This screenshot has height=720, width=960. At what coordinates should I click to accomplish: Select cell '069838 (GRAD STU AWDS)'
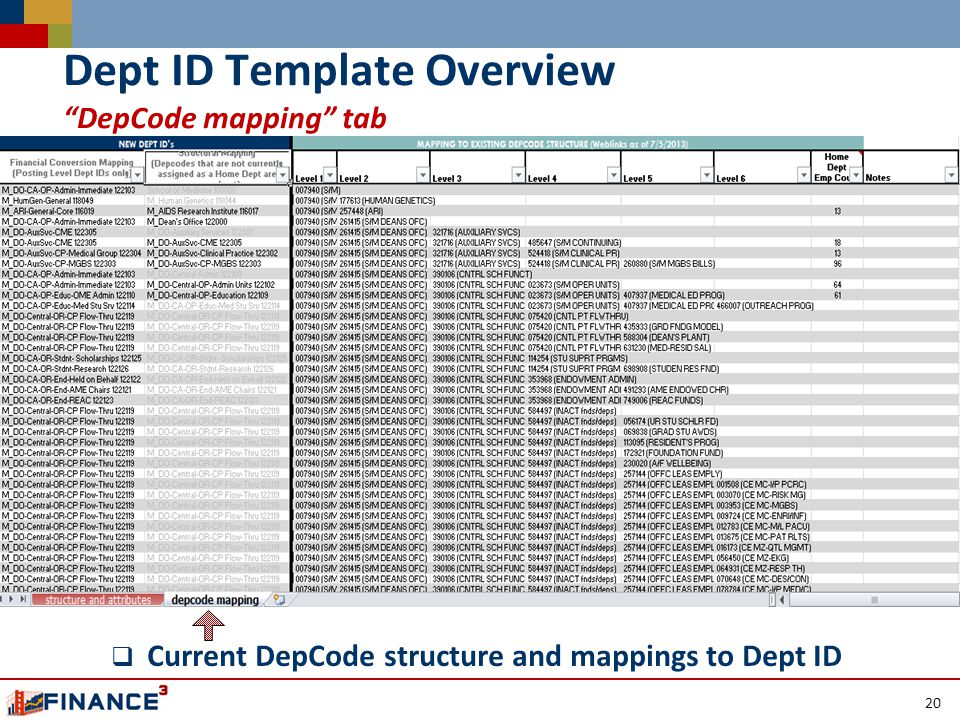(670, 432)
